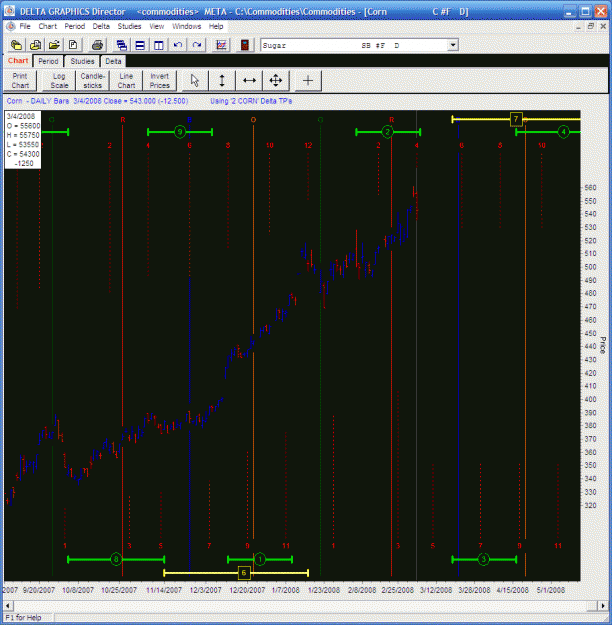
Task: Click the green circled 9 cycle marker
Action: pyautogui.click(x=180, y=132)
